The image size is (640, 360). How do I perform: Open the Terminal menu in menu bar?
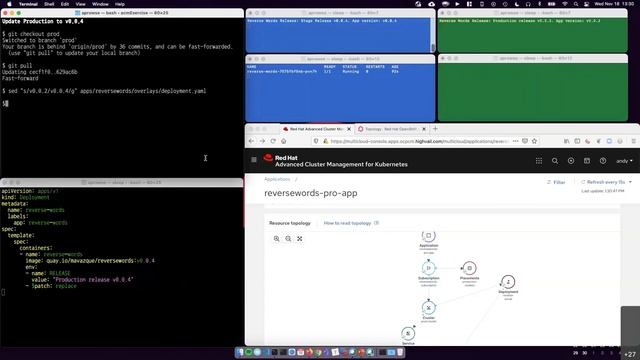click(x=28, y=4)
